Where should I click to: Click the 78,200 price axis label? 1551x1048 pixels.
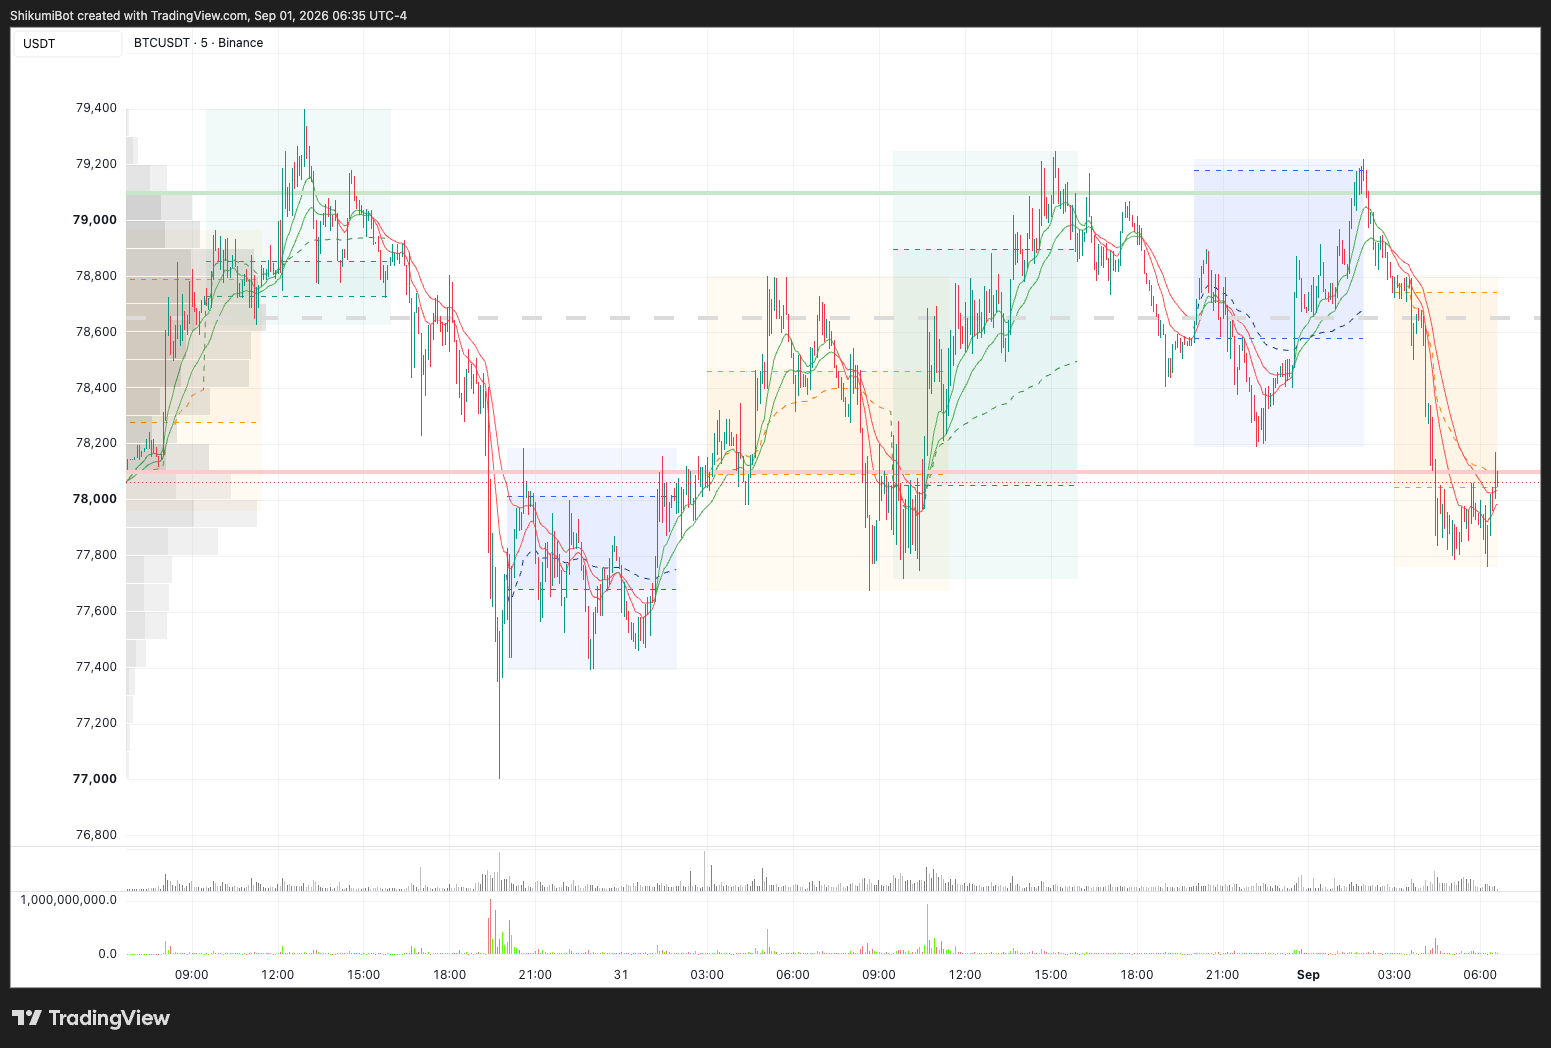click(96, 443)
